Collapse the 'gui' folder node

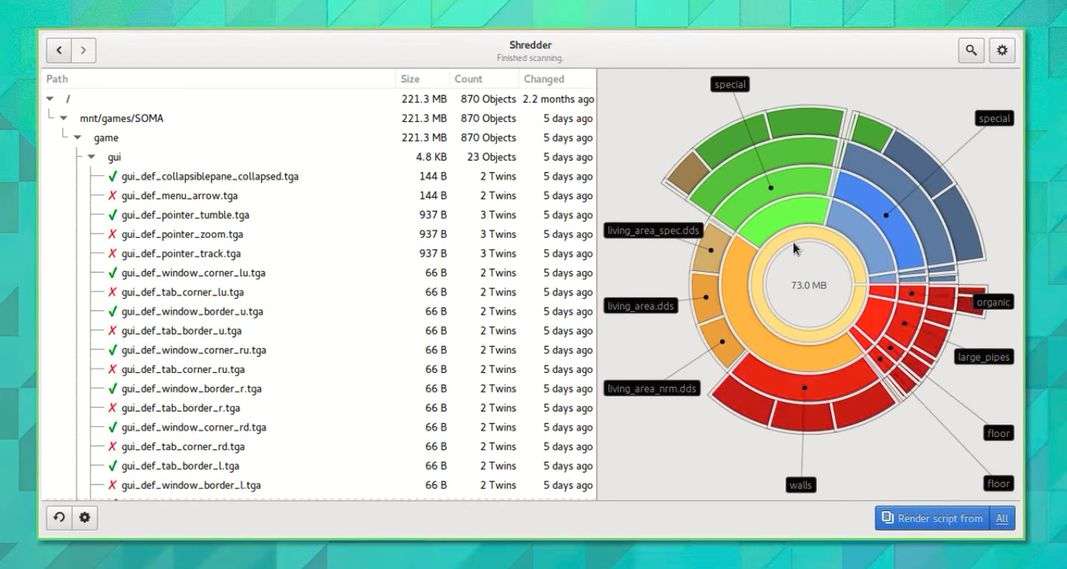pos(91,157)
